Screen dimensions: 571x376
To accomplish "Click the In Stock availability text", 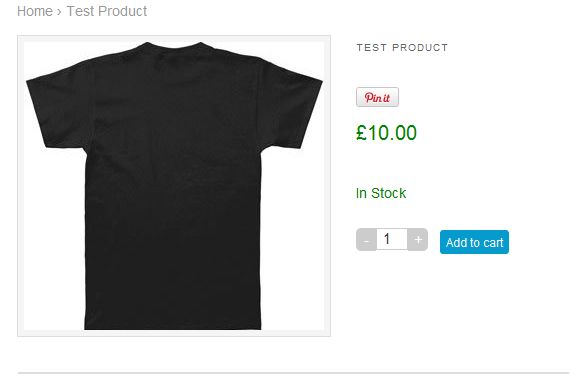I will click(381, 193).
